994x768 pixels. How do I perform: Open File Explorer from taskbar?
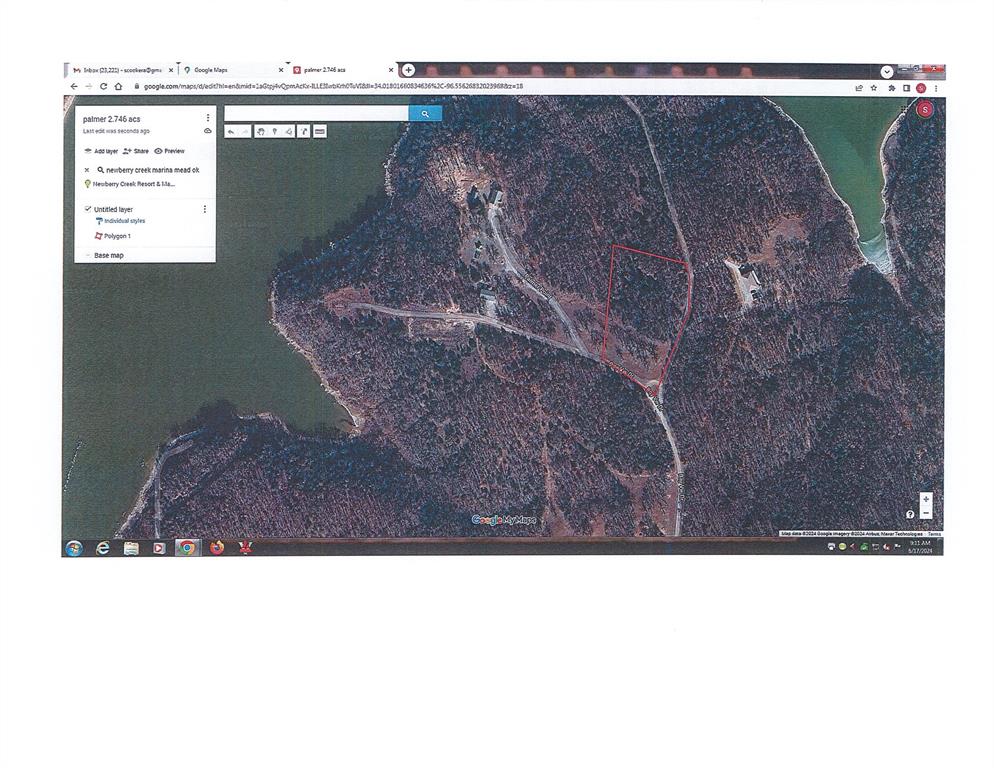click(x=131, y=548)
